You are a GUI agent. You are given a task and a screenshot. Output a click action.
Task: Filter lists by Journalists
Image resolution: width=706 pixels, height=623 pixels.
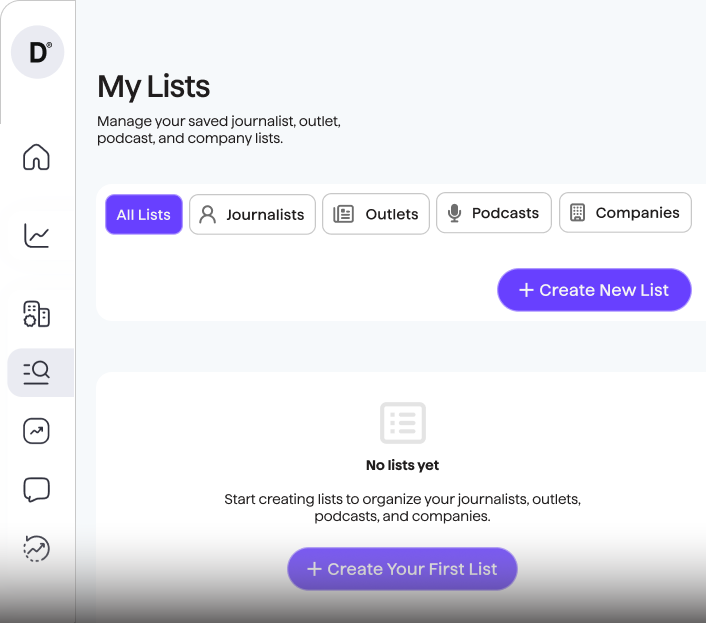(252, 214)
